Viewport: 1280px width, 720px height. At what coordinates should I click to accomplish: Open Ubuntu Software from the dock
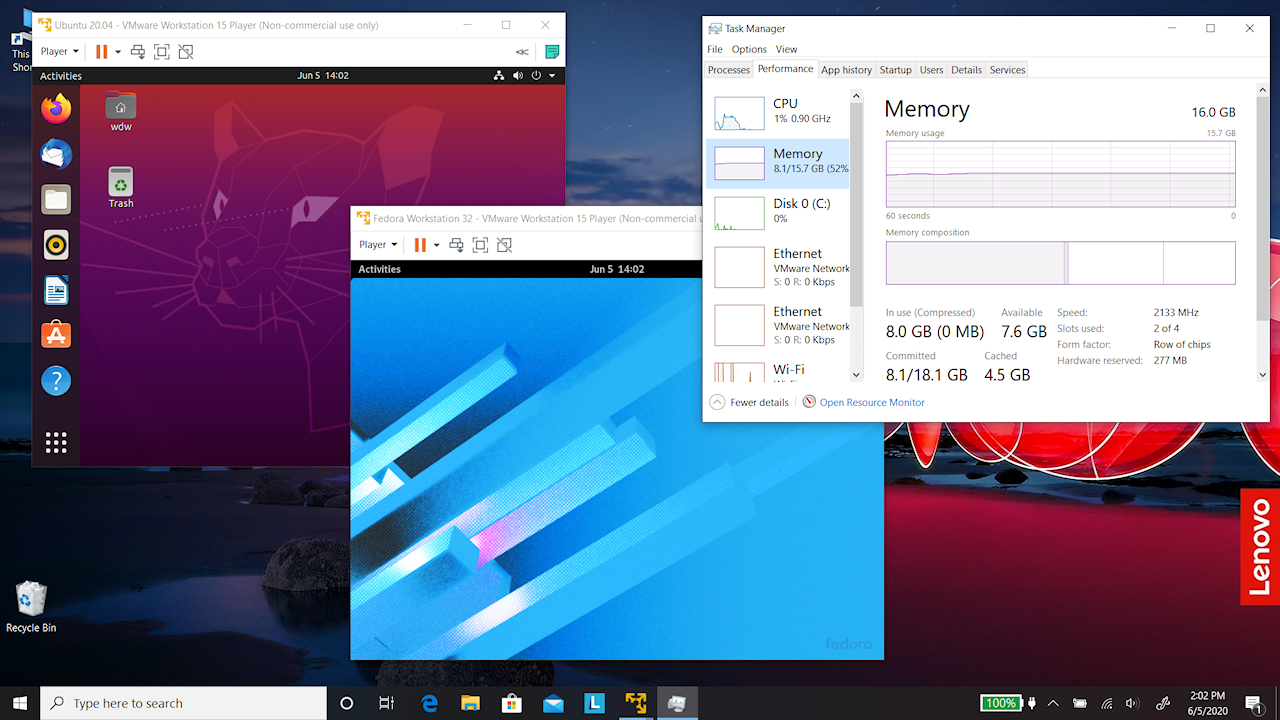pos(56,335)
